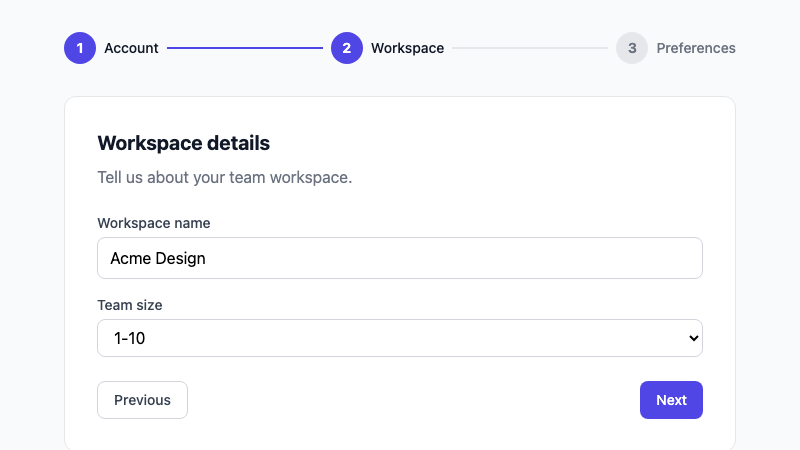Click the 'Tell us about your team workspace.' text
Screen dimensions: 800x450
(x=225, y=178)
